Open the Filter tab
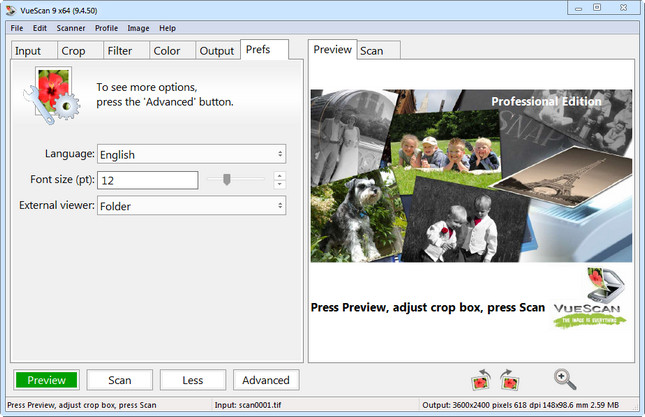Viewport: 645px width, 417px height. 122,51
